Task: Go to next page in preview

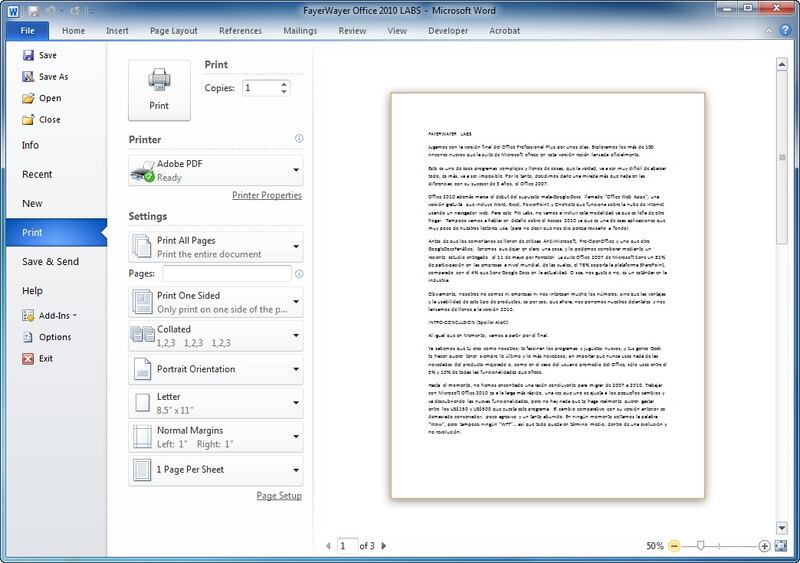Action: (x=384, y=546)
